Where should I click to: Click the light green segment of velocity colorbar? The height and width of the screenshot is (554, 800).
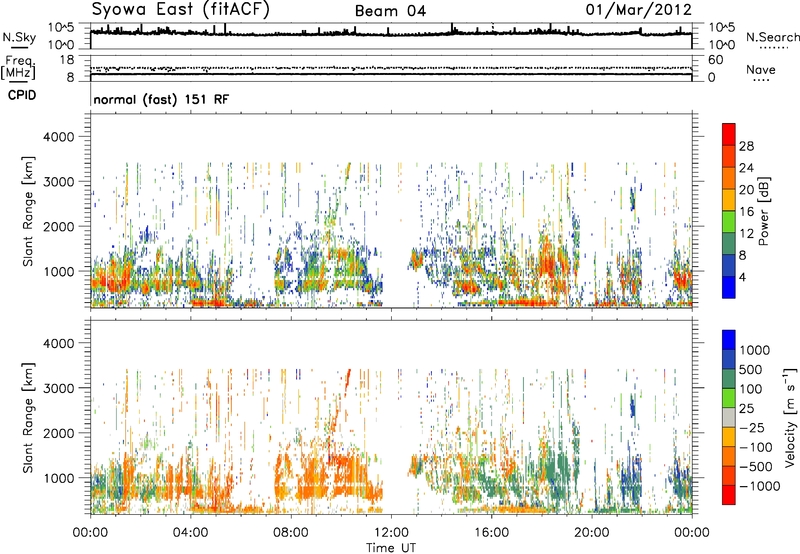click(729, 398)
